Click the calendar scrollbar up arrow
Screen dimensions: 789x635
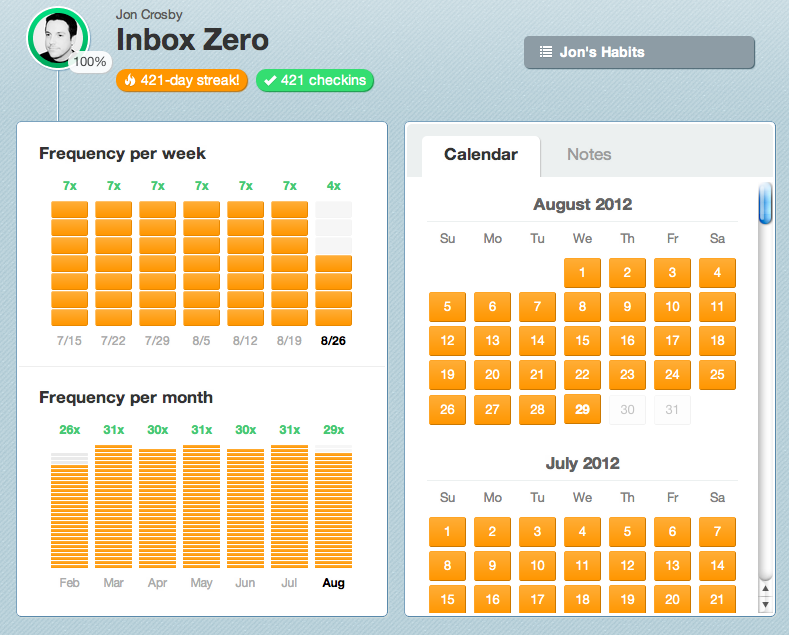[x=766, y=589]
